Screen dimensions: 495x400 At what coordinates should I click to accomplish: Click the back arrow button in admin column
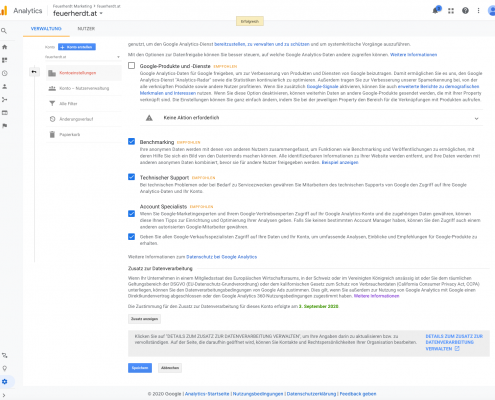pyautogui.click(x=34, y=72)
